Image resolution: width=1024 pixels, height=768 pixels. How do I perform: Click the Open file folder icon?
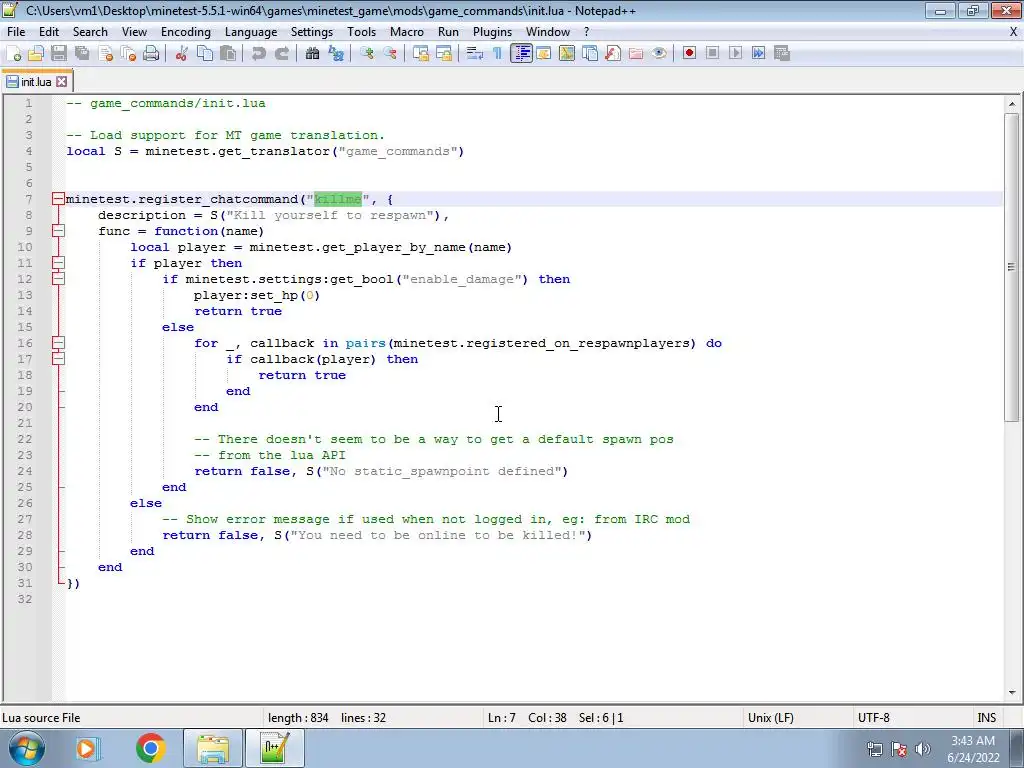pos(36,54)
